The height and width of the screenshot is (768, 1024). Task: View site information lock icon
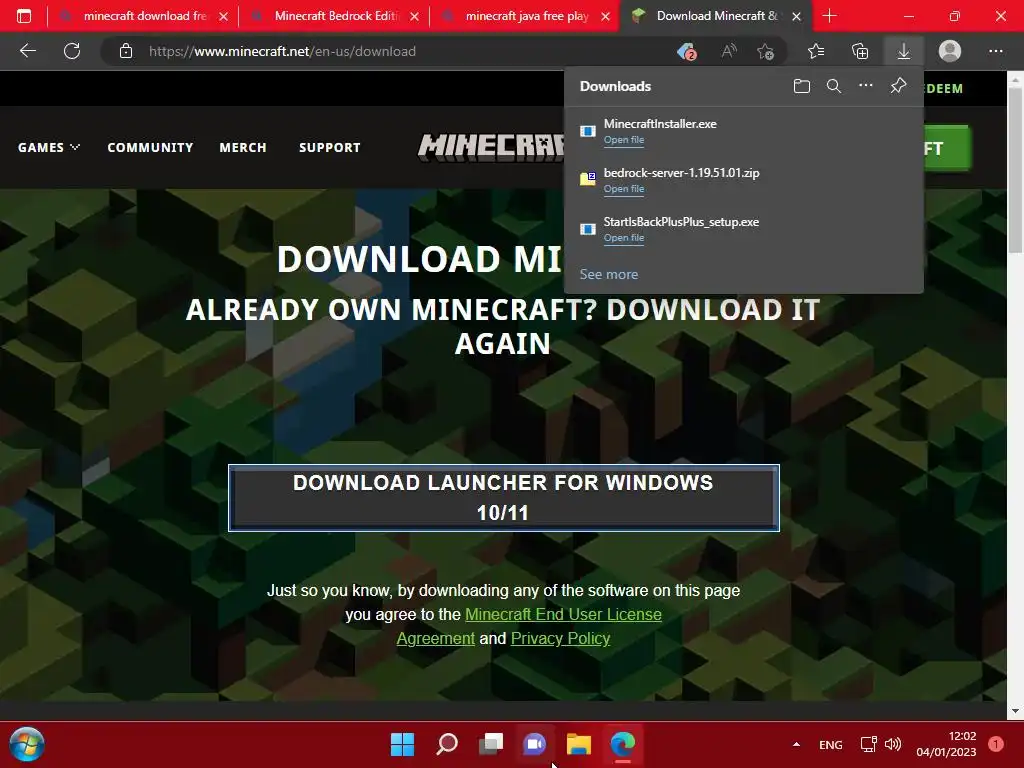(126, 51)
